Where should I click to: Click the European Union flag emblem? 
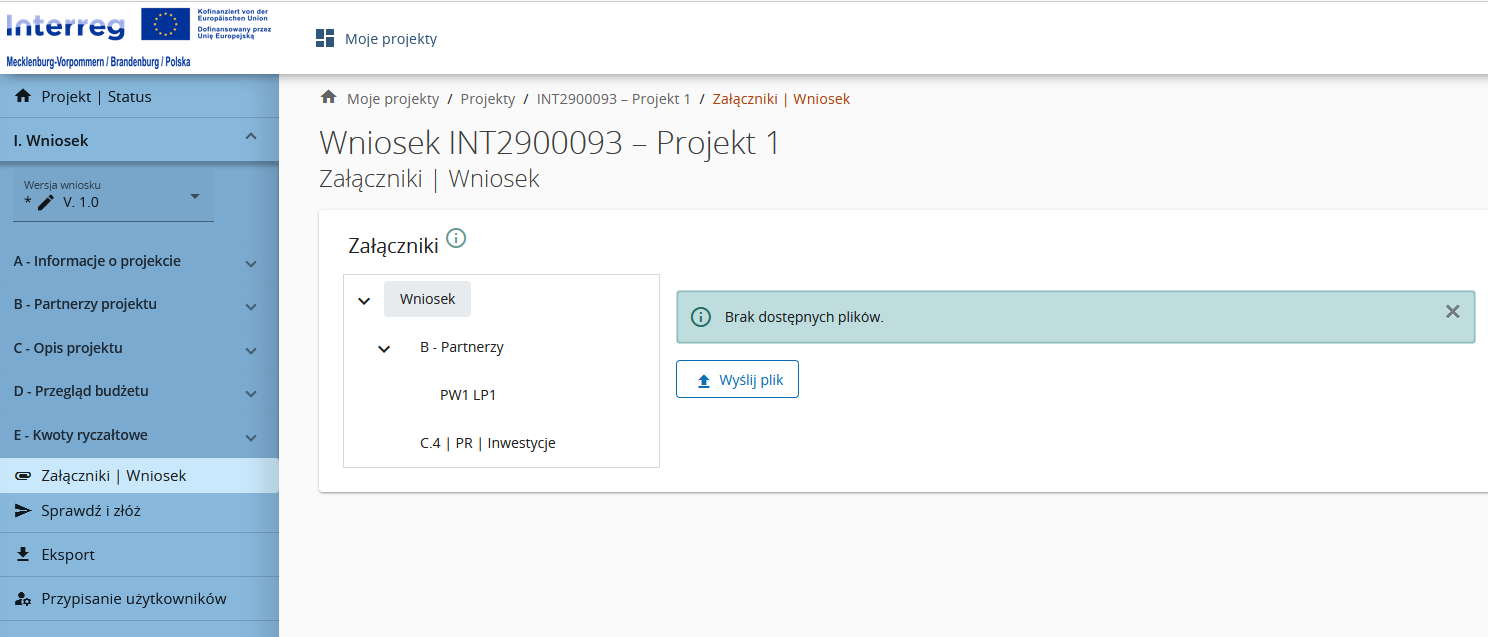click(166, 24)
